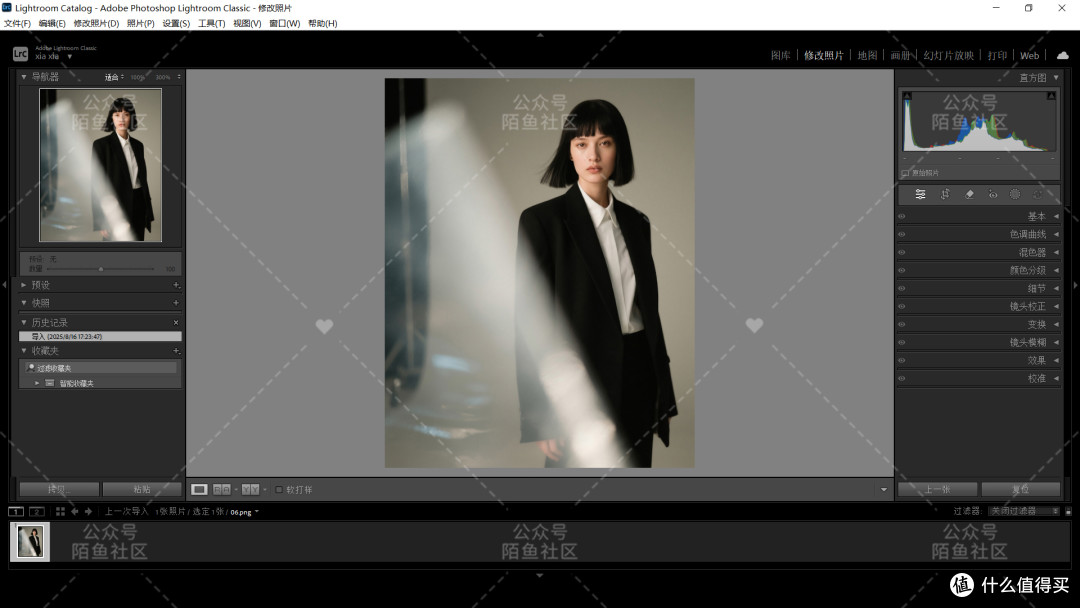1080x608 pixels.
Task: Open the 视图(V) menu
Action: 247,23
